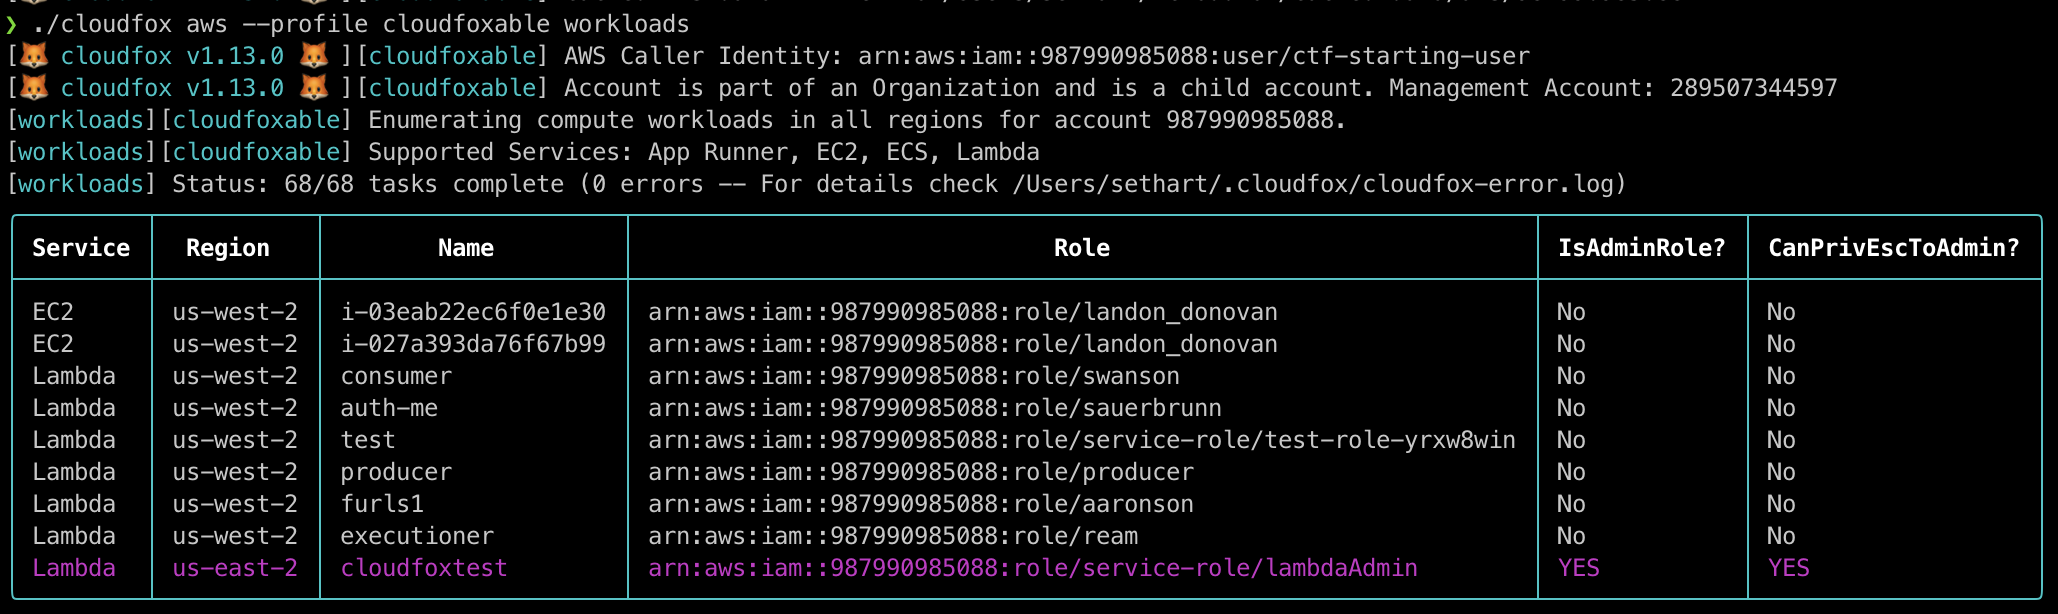The width and height of the screenshot is (2058, 614).
Task: Click the magenta YES under CanPrivEscToAdmin?
Action: [1789, 568]
